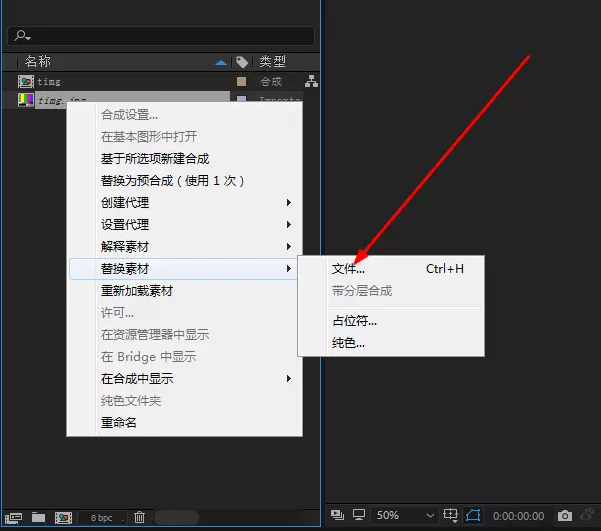
Task: Change timg composition label color swatch
Action: 241,81
